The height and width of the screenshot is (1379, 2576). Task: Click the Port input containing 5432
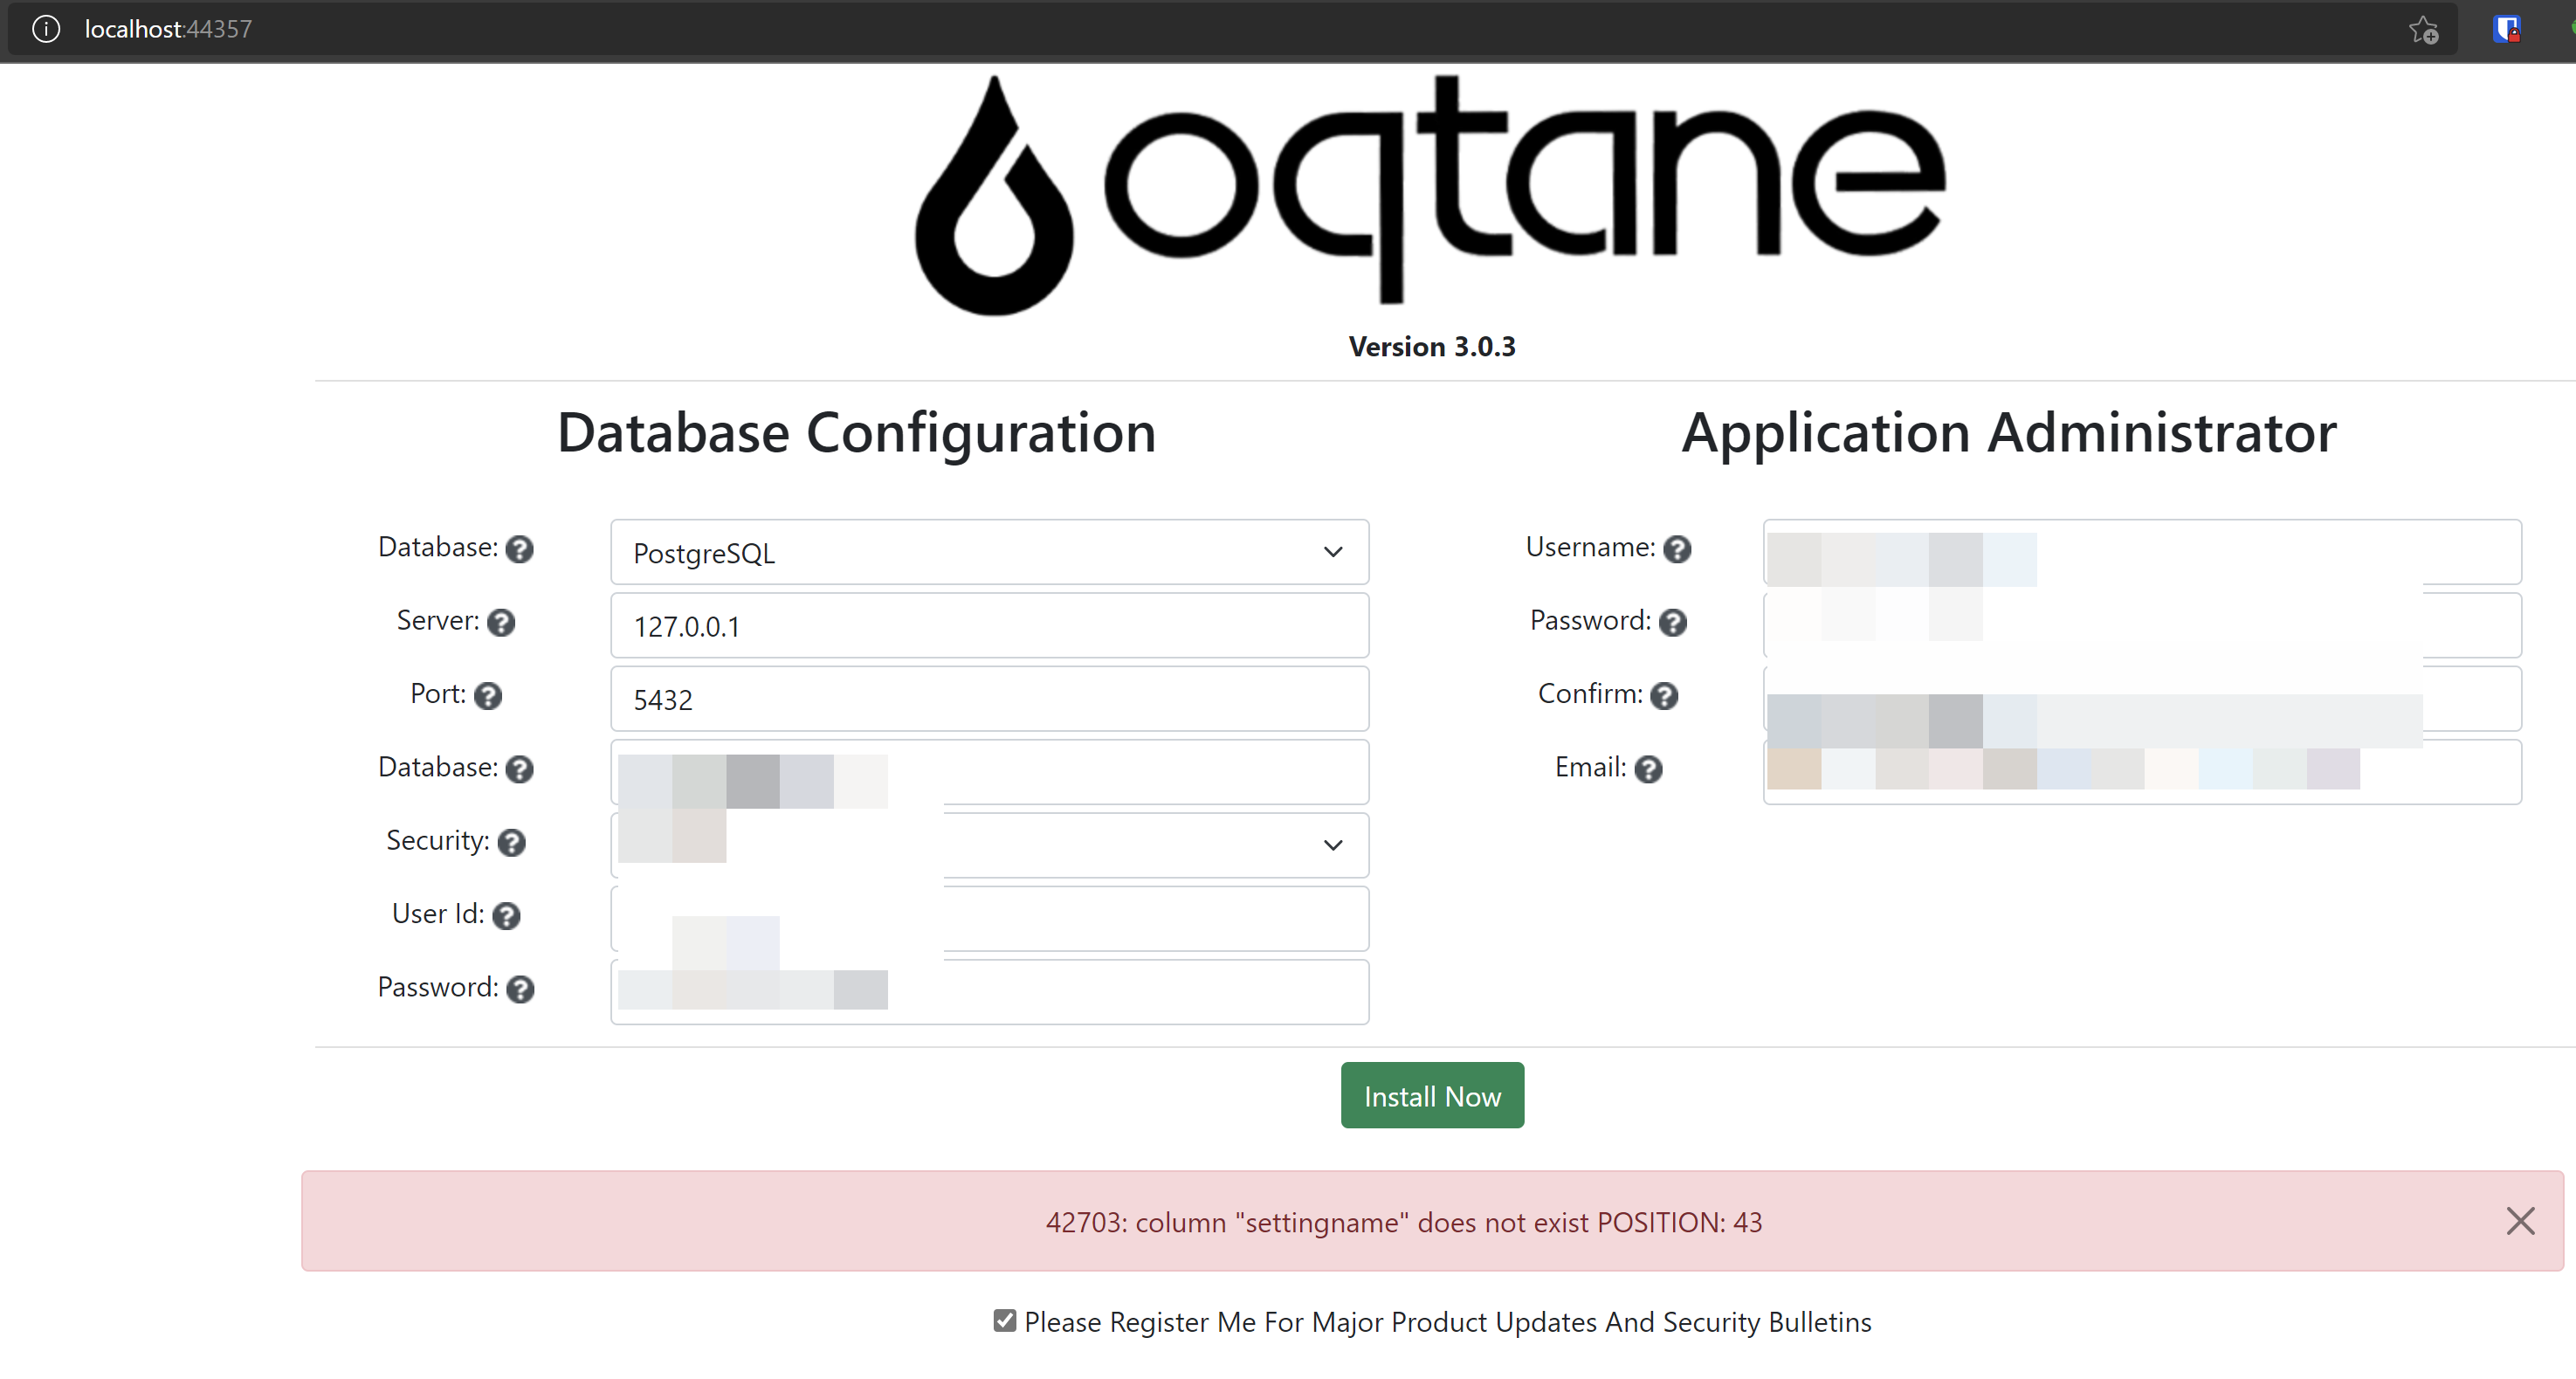coord(989,699)
